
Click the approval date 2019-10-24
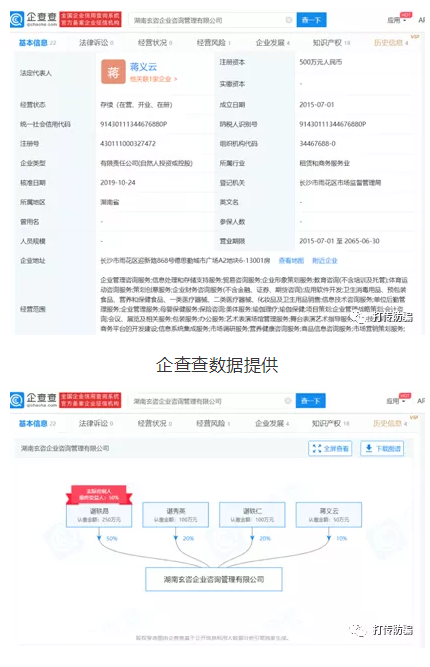click(118, 182)
